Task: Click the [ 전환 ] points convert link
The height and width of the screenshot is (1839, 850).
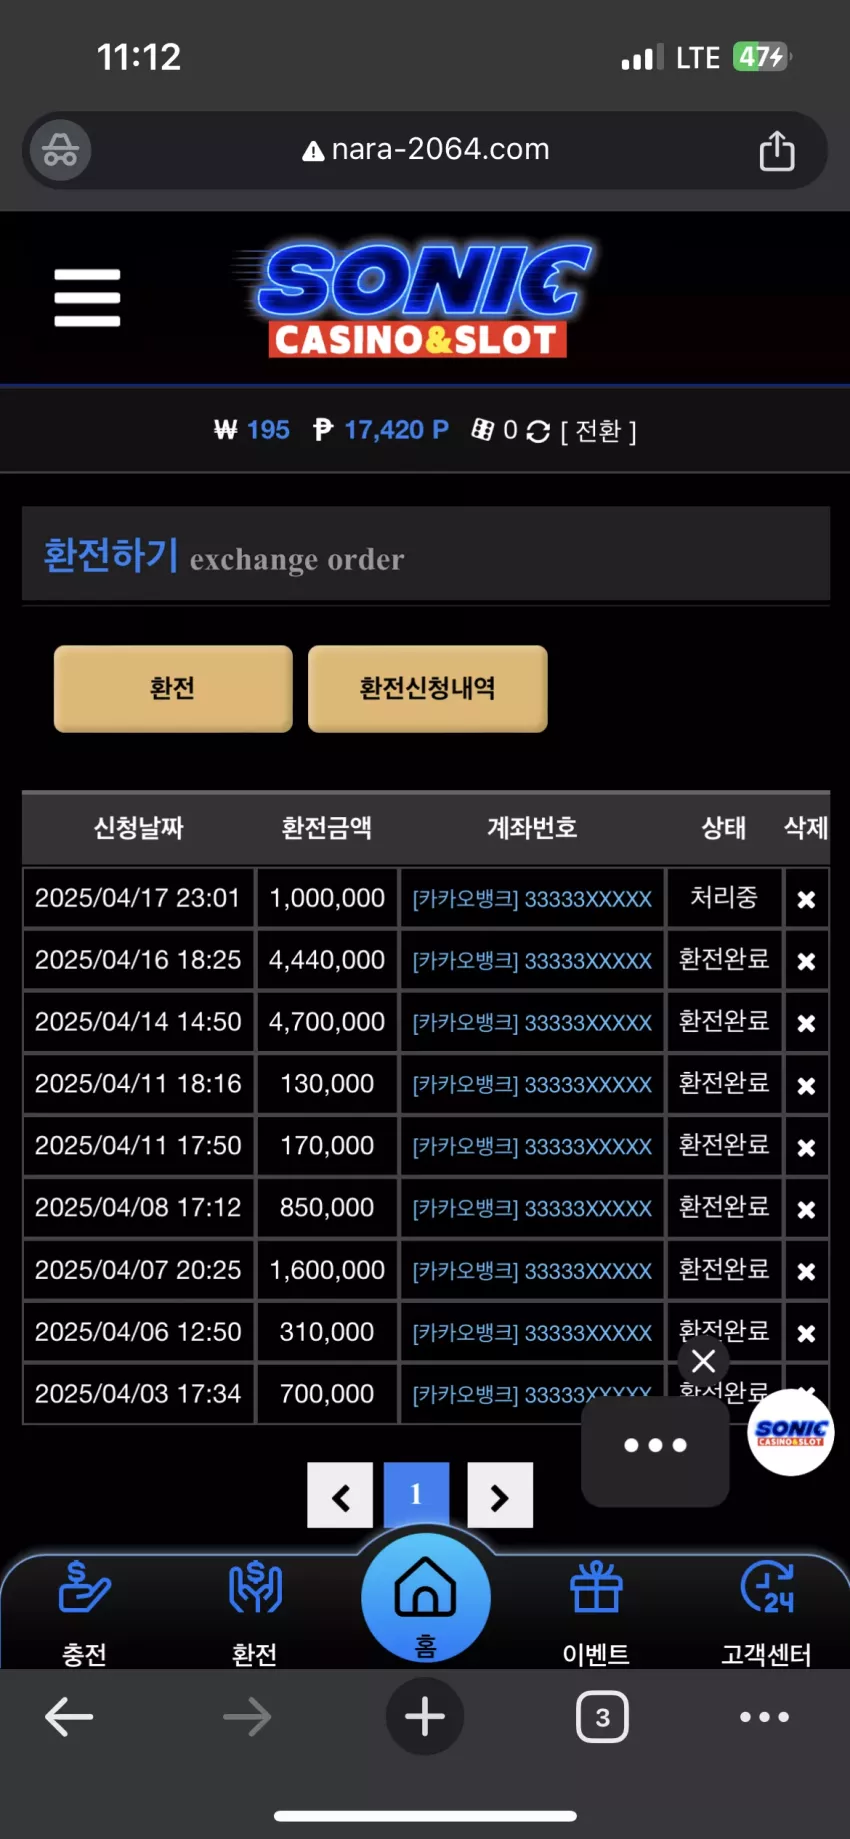Action: pyautogui.click(x=598, y=431)
